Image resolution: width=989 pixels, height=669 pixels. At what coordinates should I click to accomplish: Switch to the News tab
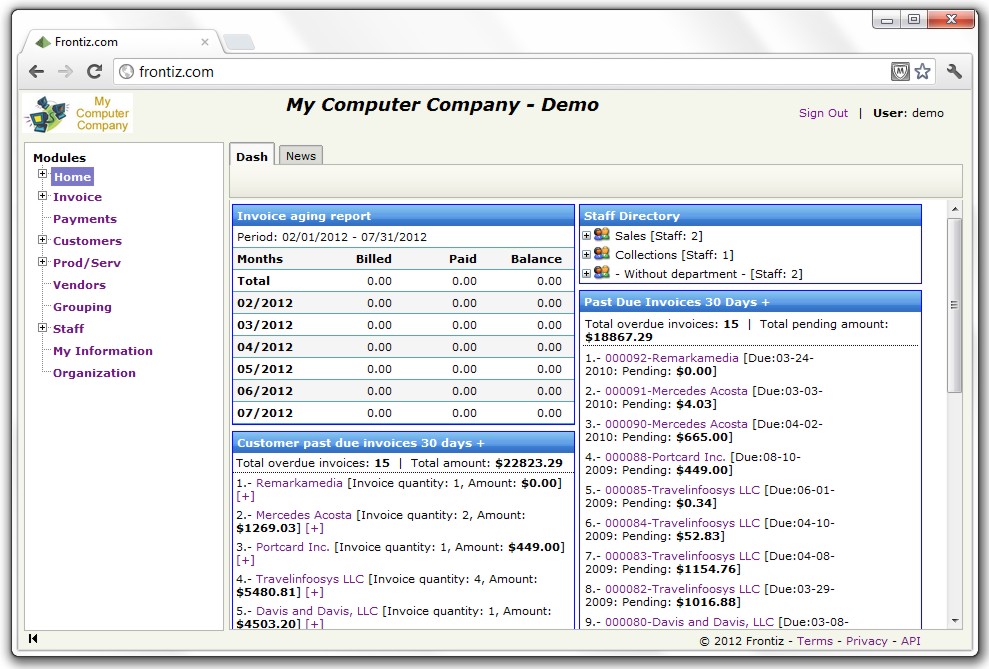coord(300,156)
